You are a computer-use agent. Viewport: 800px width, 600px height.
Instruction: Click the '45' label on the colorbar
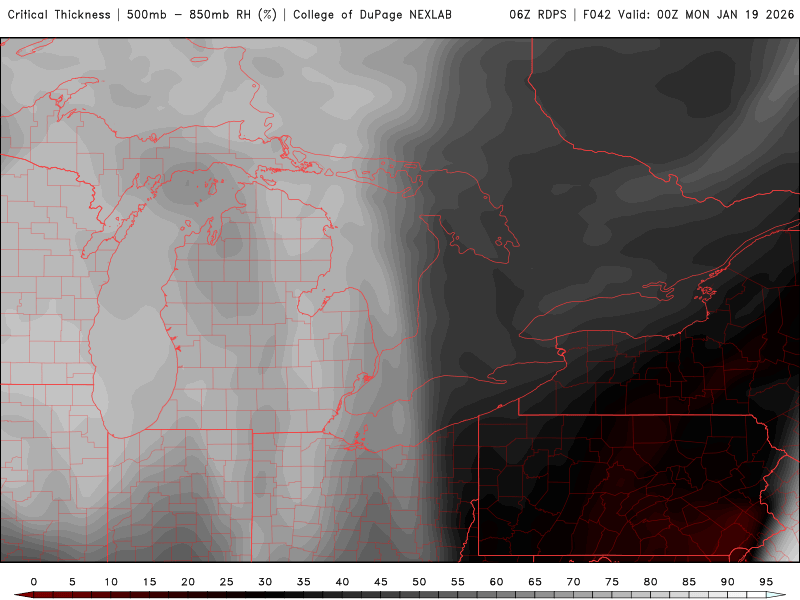coord(381,582)
